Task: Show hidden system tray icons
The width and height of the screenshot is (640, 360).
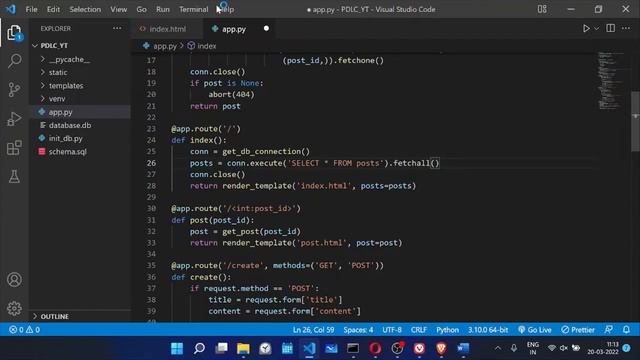Action: [x=498, y=348]
